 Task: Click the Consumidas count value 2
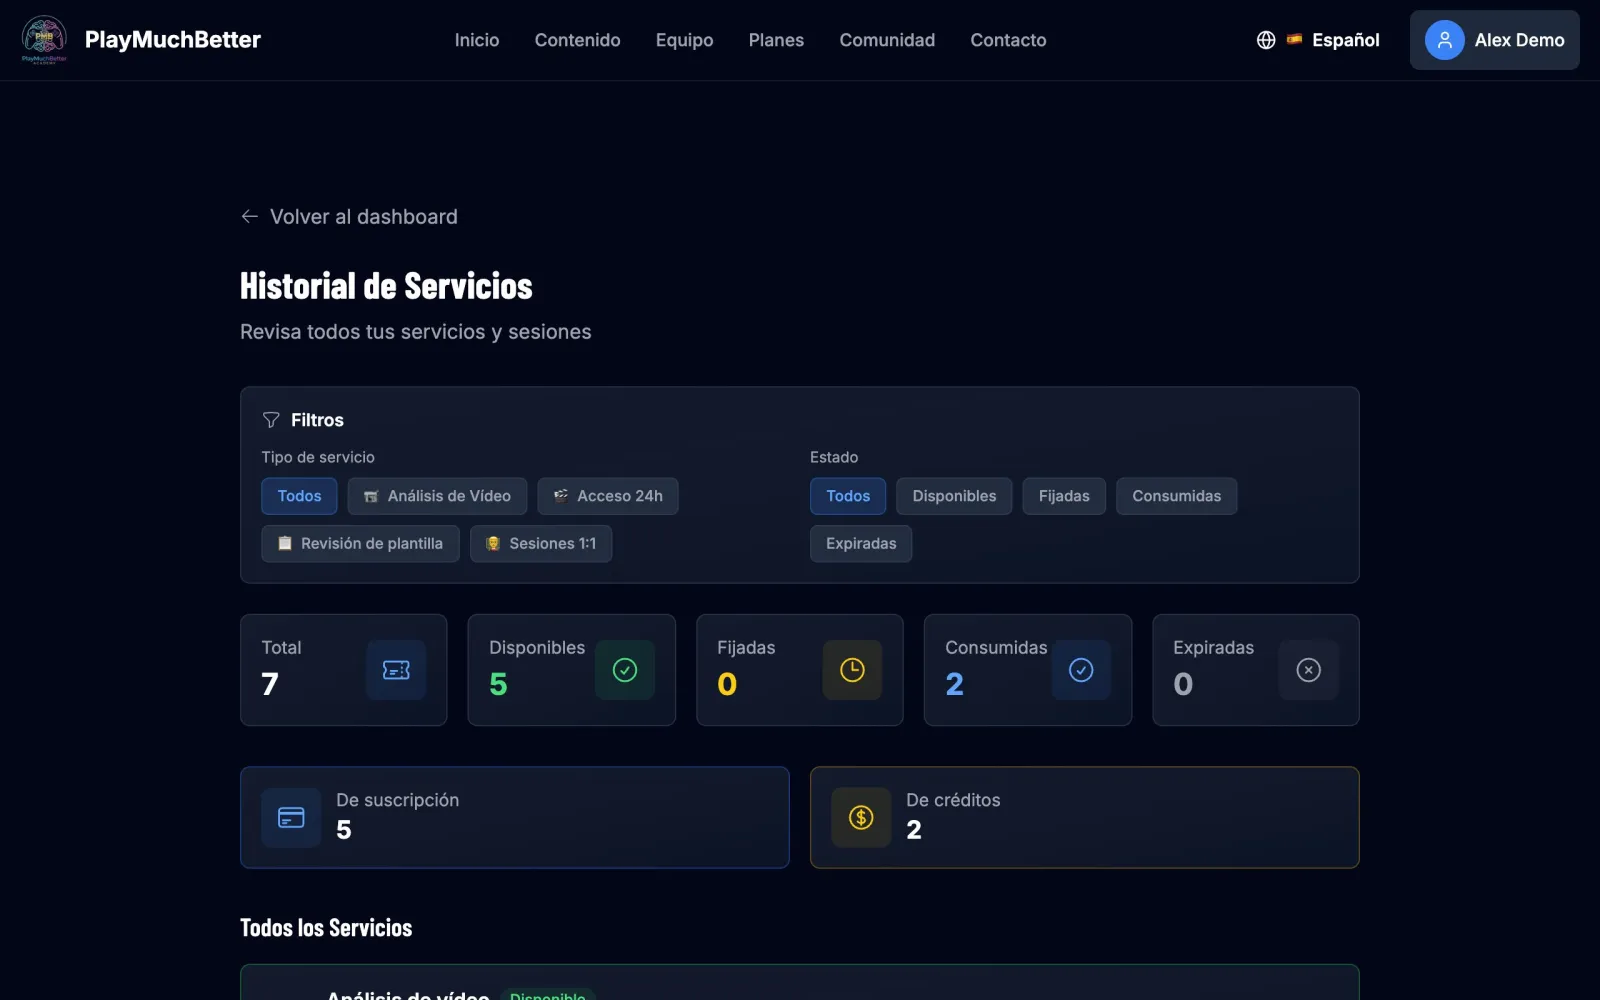click(x=955, y=684)
